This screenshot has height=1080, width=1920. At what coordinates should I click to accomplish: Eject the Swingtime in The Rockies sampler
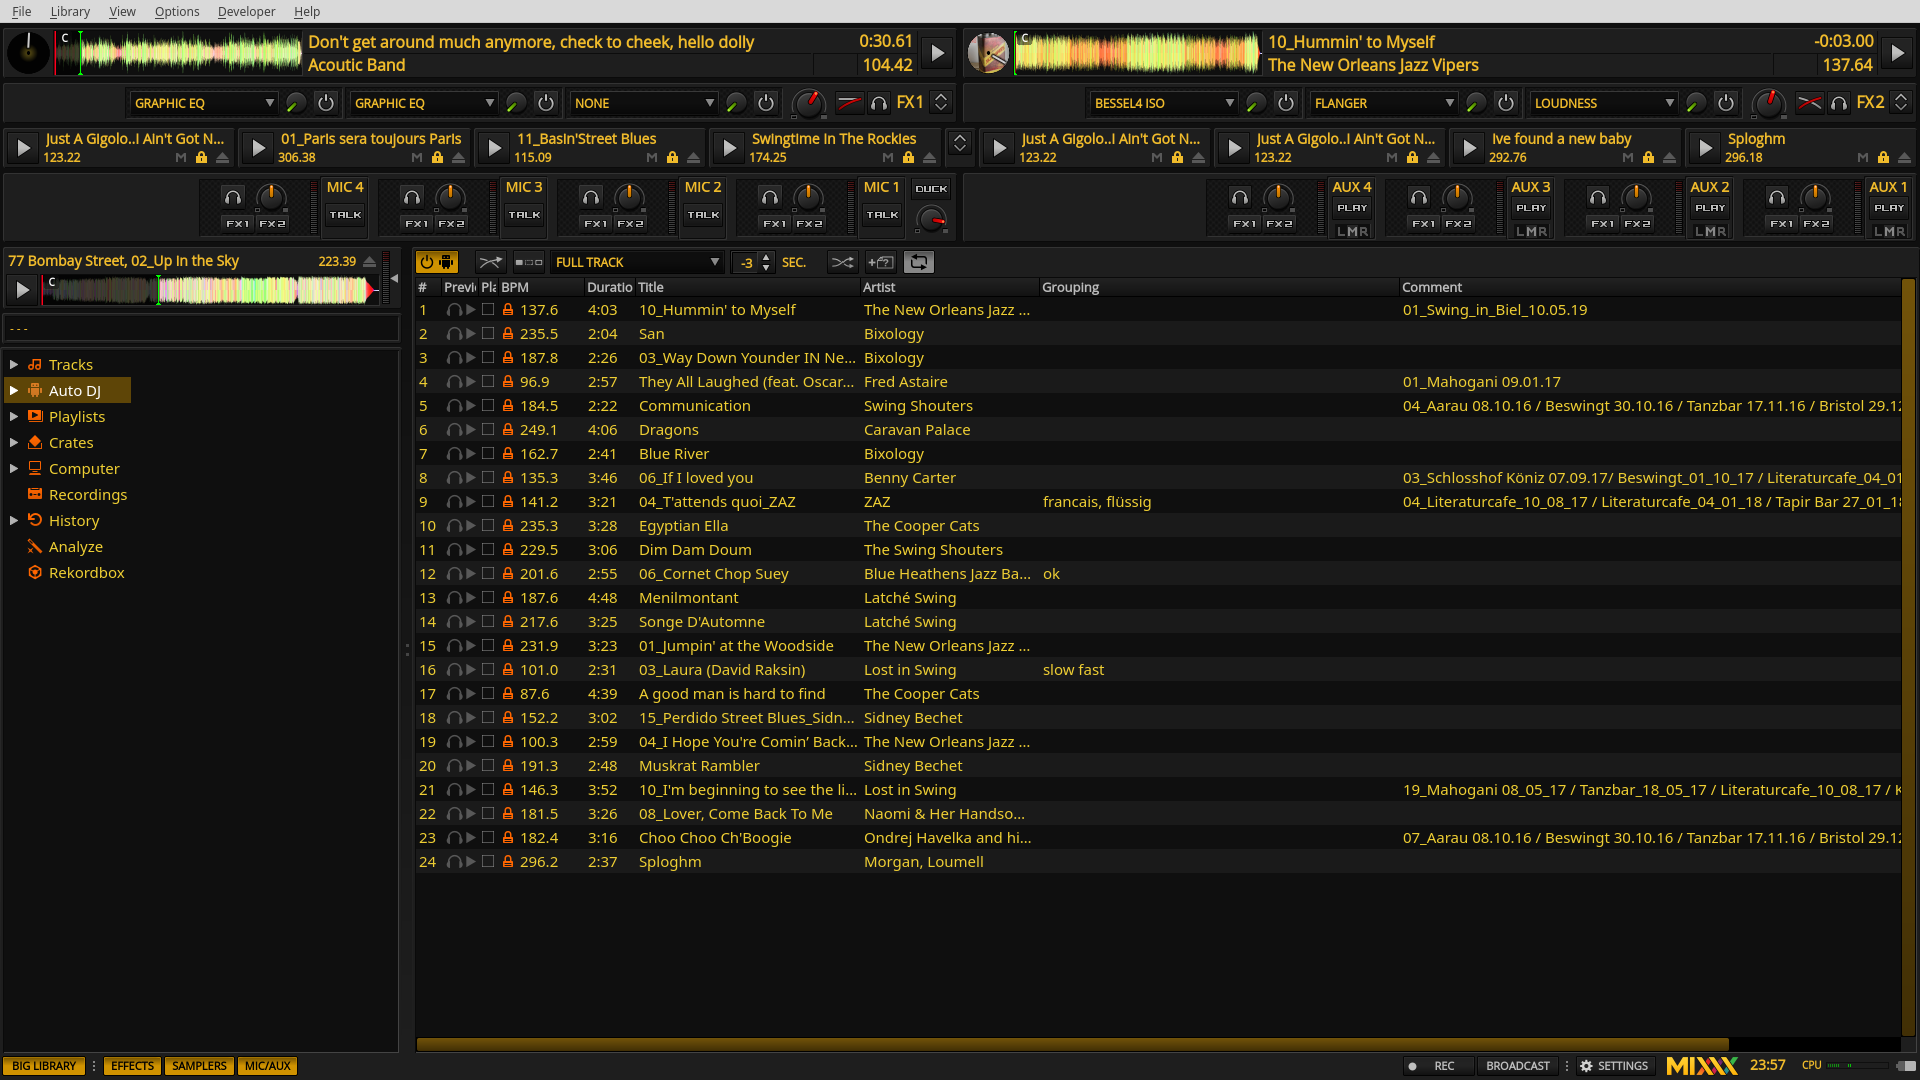pos(930,158)
